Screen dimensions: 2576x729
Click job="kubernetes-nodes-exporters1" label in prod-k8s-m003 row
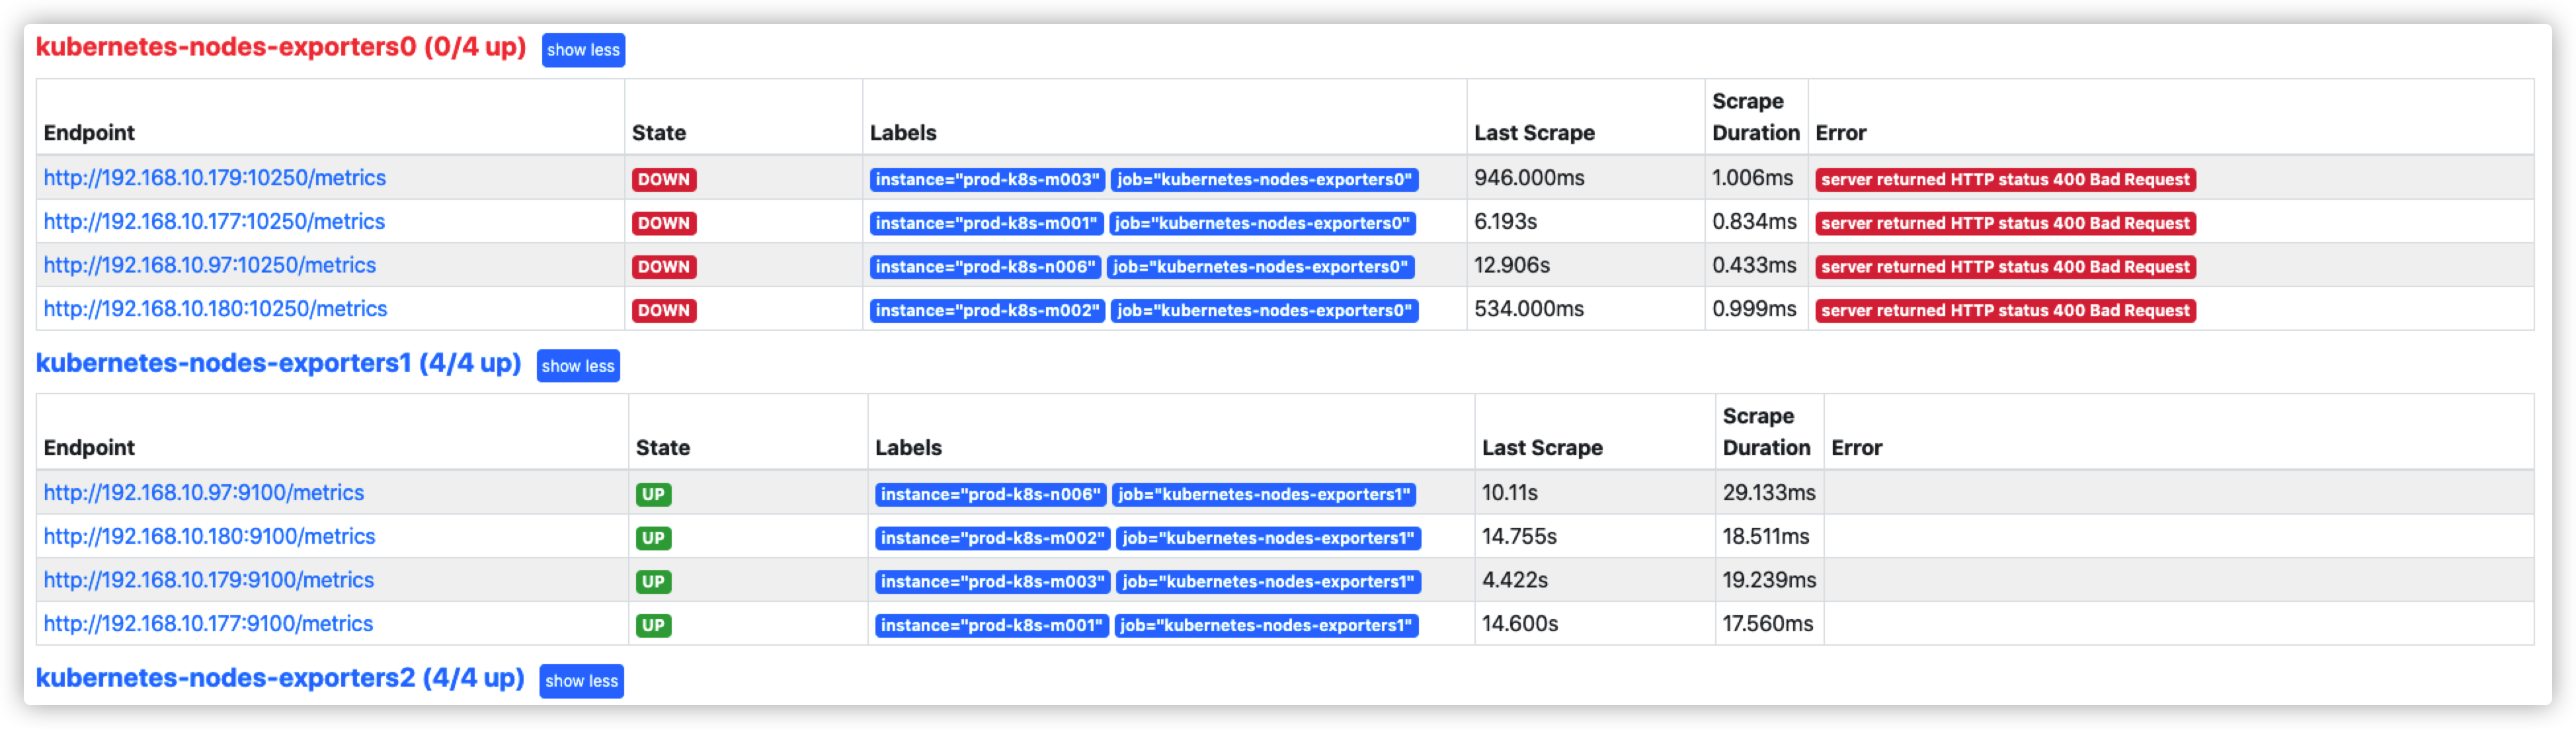pos(1269,582)
